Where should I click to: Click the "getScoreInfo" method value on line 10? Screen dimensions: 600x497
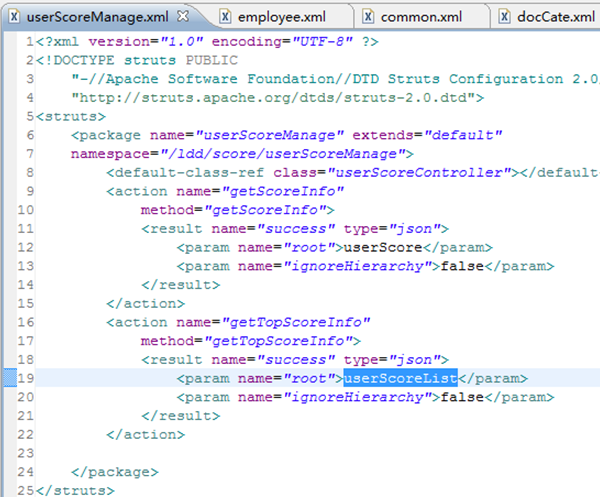266,210
